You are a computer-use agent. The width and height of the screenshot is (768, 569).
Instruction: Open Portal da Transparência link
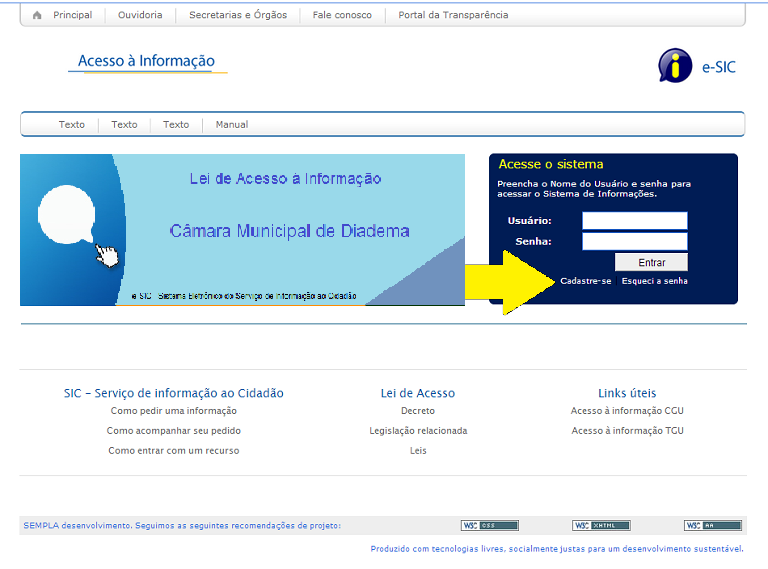453,15
